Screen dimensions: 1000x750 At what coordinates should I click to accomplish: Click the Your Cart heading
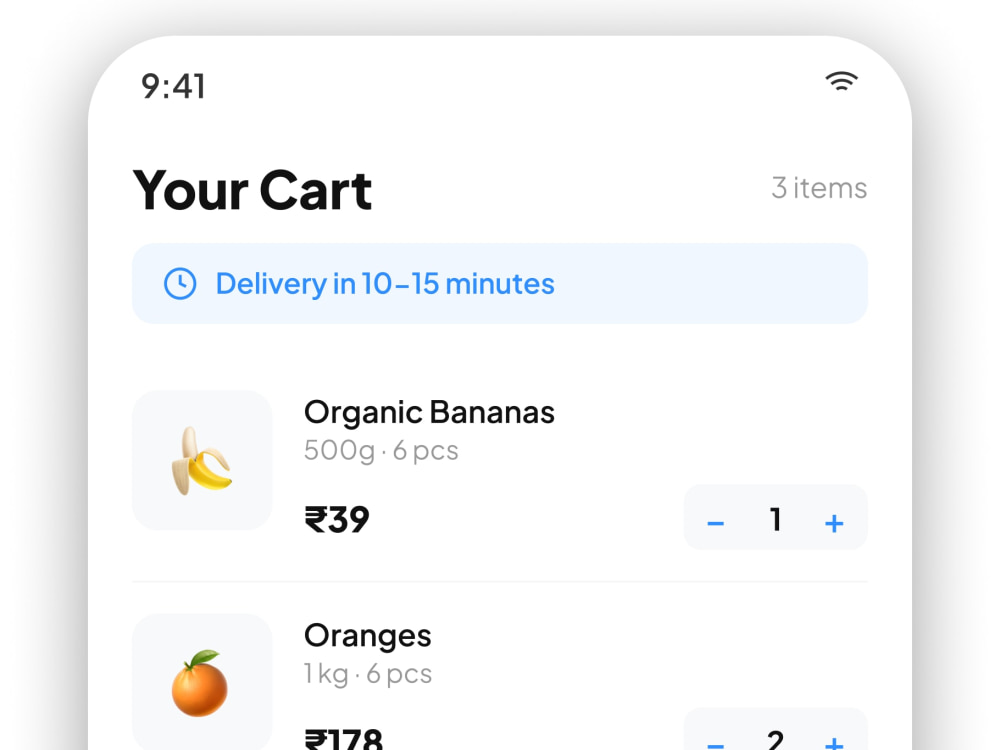click(253, 190)
